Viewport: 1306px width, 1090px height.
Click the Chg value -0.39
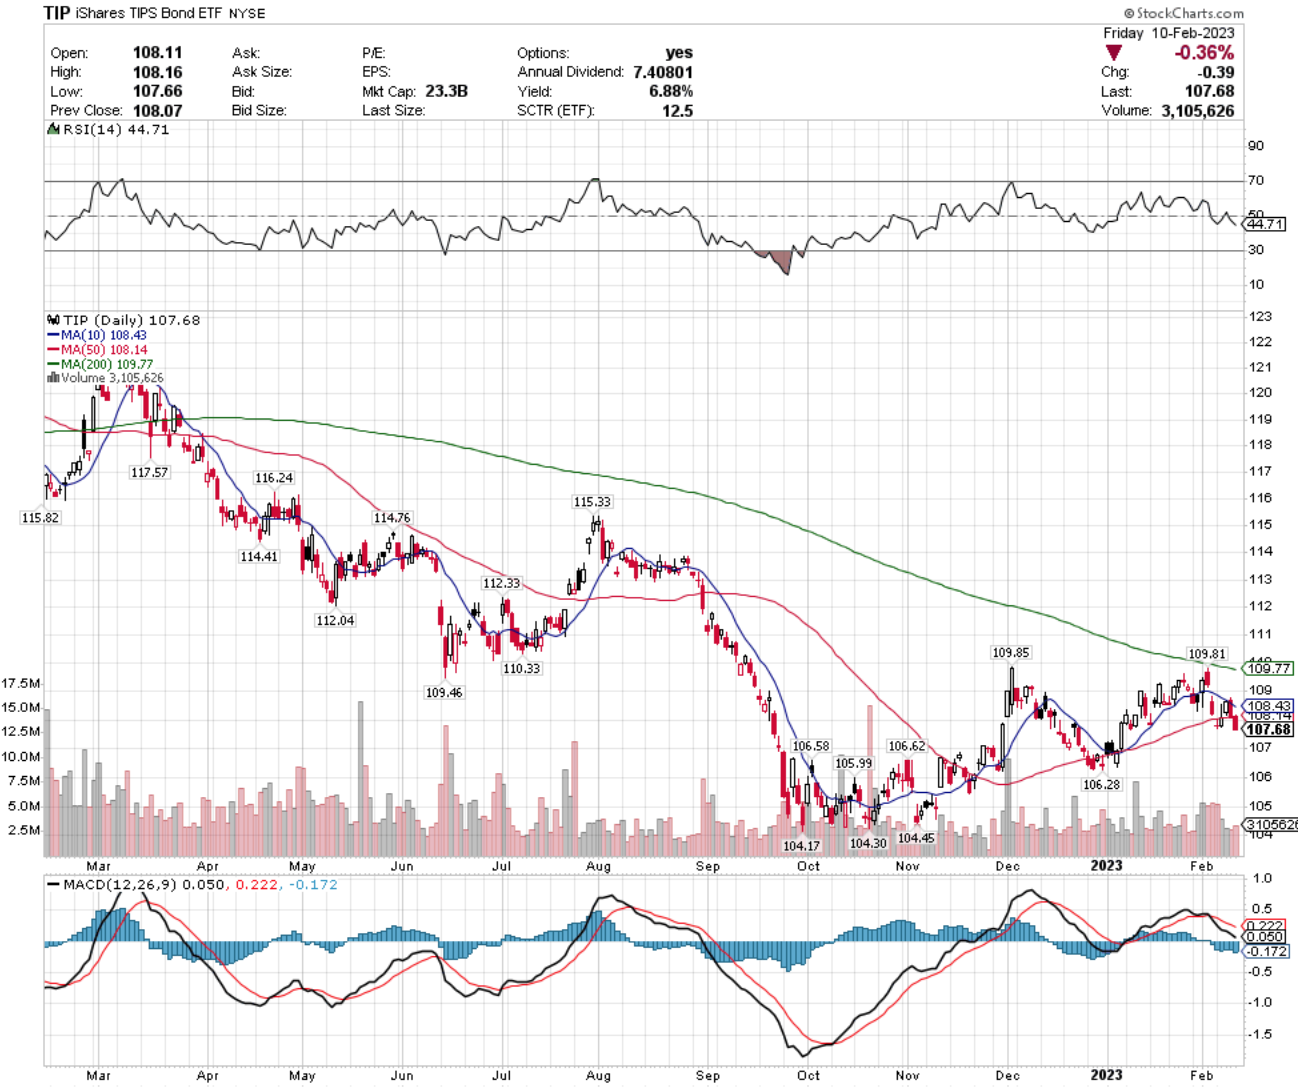1216,72
